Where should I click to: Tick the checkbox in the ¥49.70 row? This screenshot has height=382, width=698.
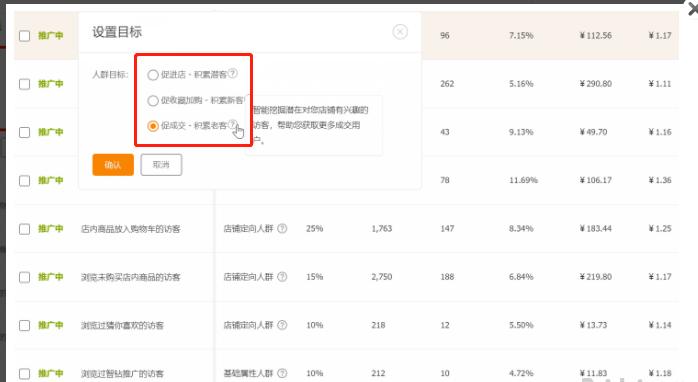click(x=24, y=132)
